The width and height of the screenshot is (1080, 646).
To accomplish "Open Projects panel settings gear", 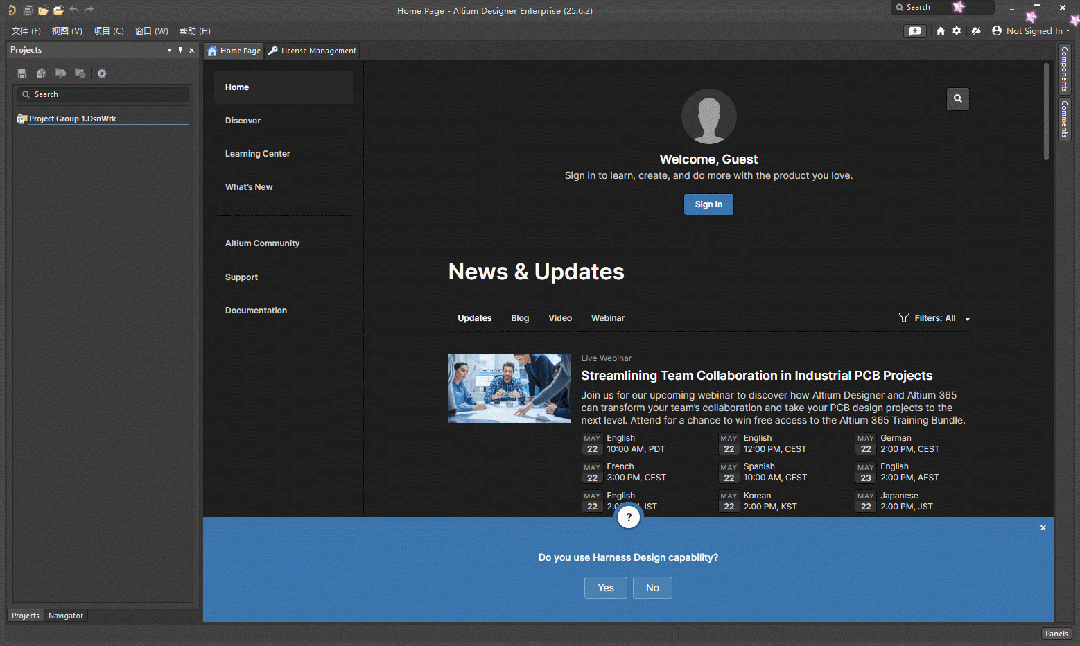I will point(102,73).
